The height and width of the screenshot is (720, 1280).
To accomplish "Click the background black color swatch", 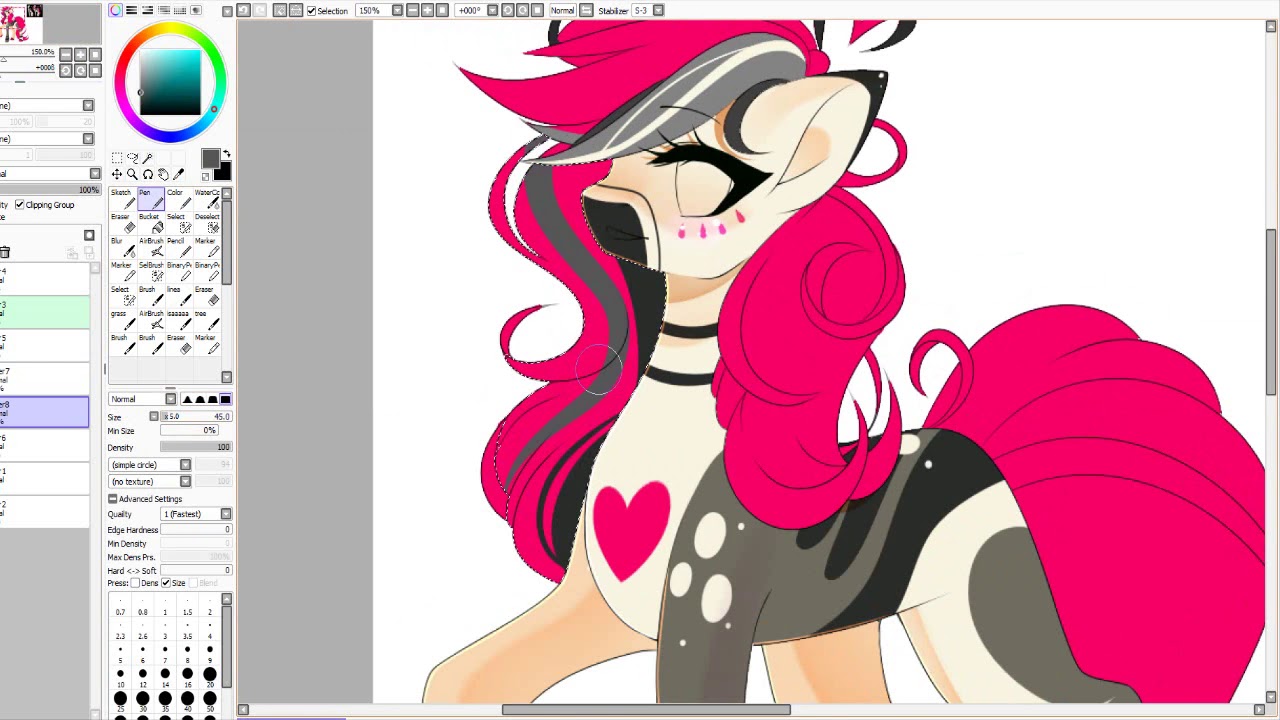I will (x=224, y=172).
